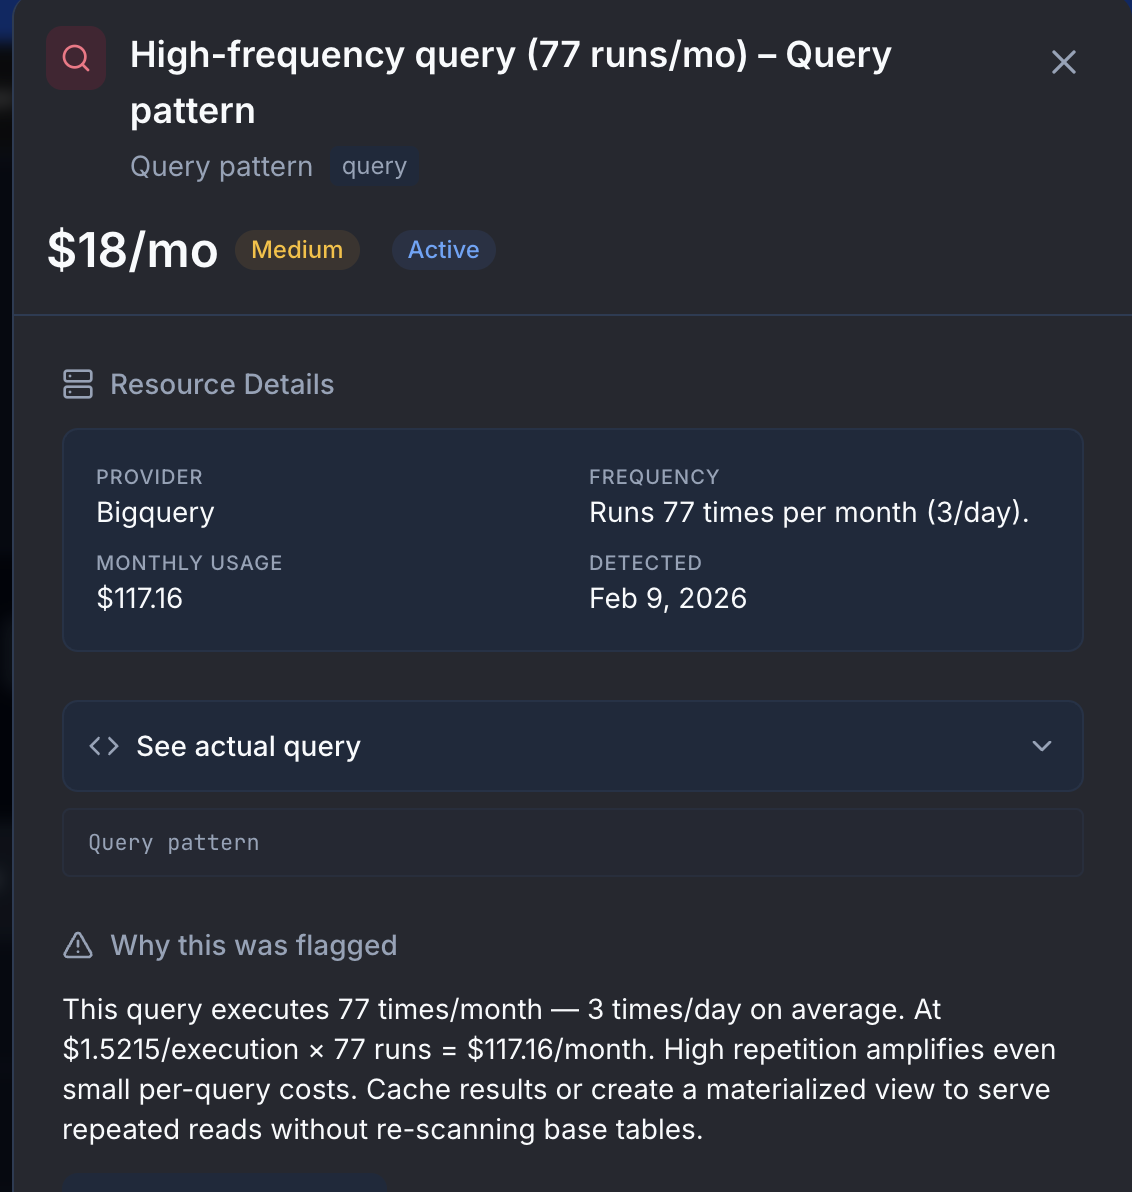
Task: Open the query pattern icon in the header
Action: 75,57
